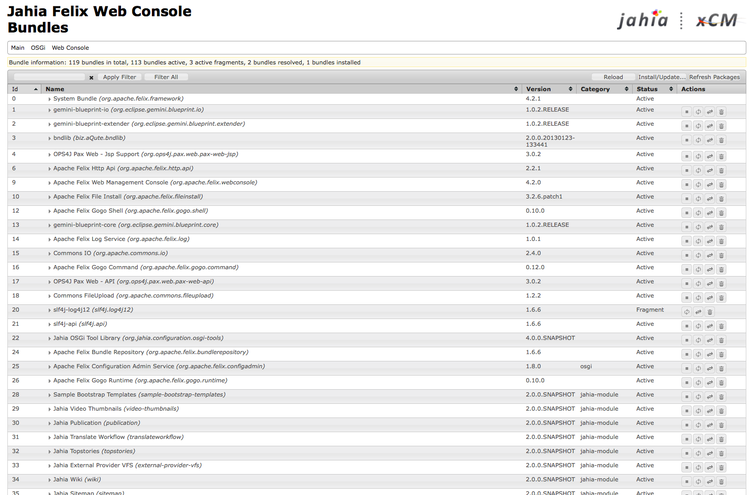750x495 pixels.
Task: Uninstall the bndlib bundle via trash icon
Action: [721, 140]
